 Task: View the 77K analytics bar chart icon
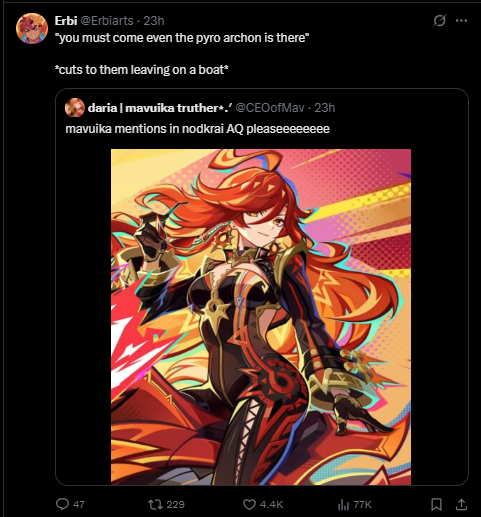343,504
